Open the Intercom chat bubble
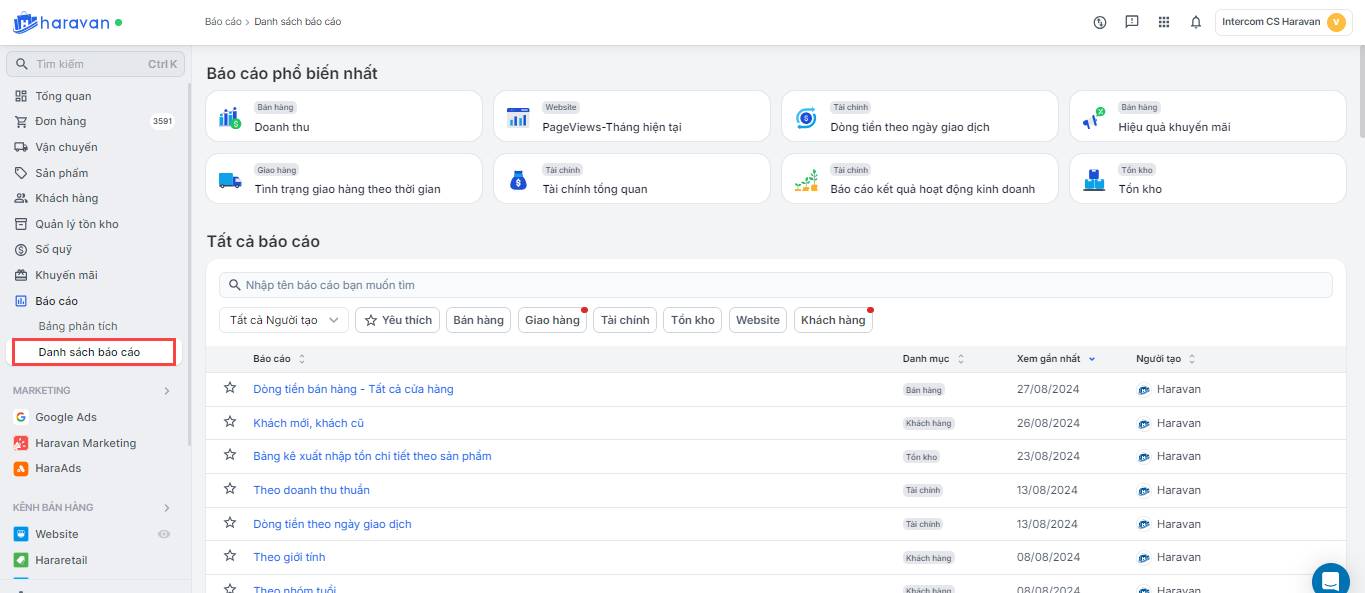 [1330, 579]
